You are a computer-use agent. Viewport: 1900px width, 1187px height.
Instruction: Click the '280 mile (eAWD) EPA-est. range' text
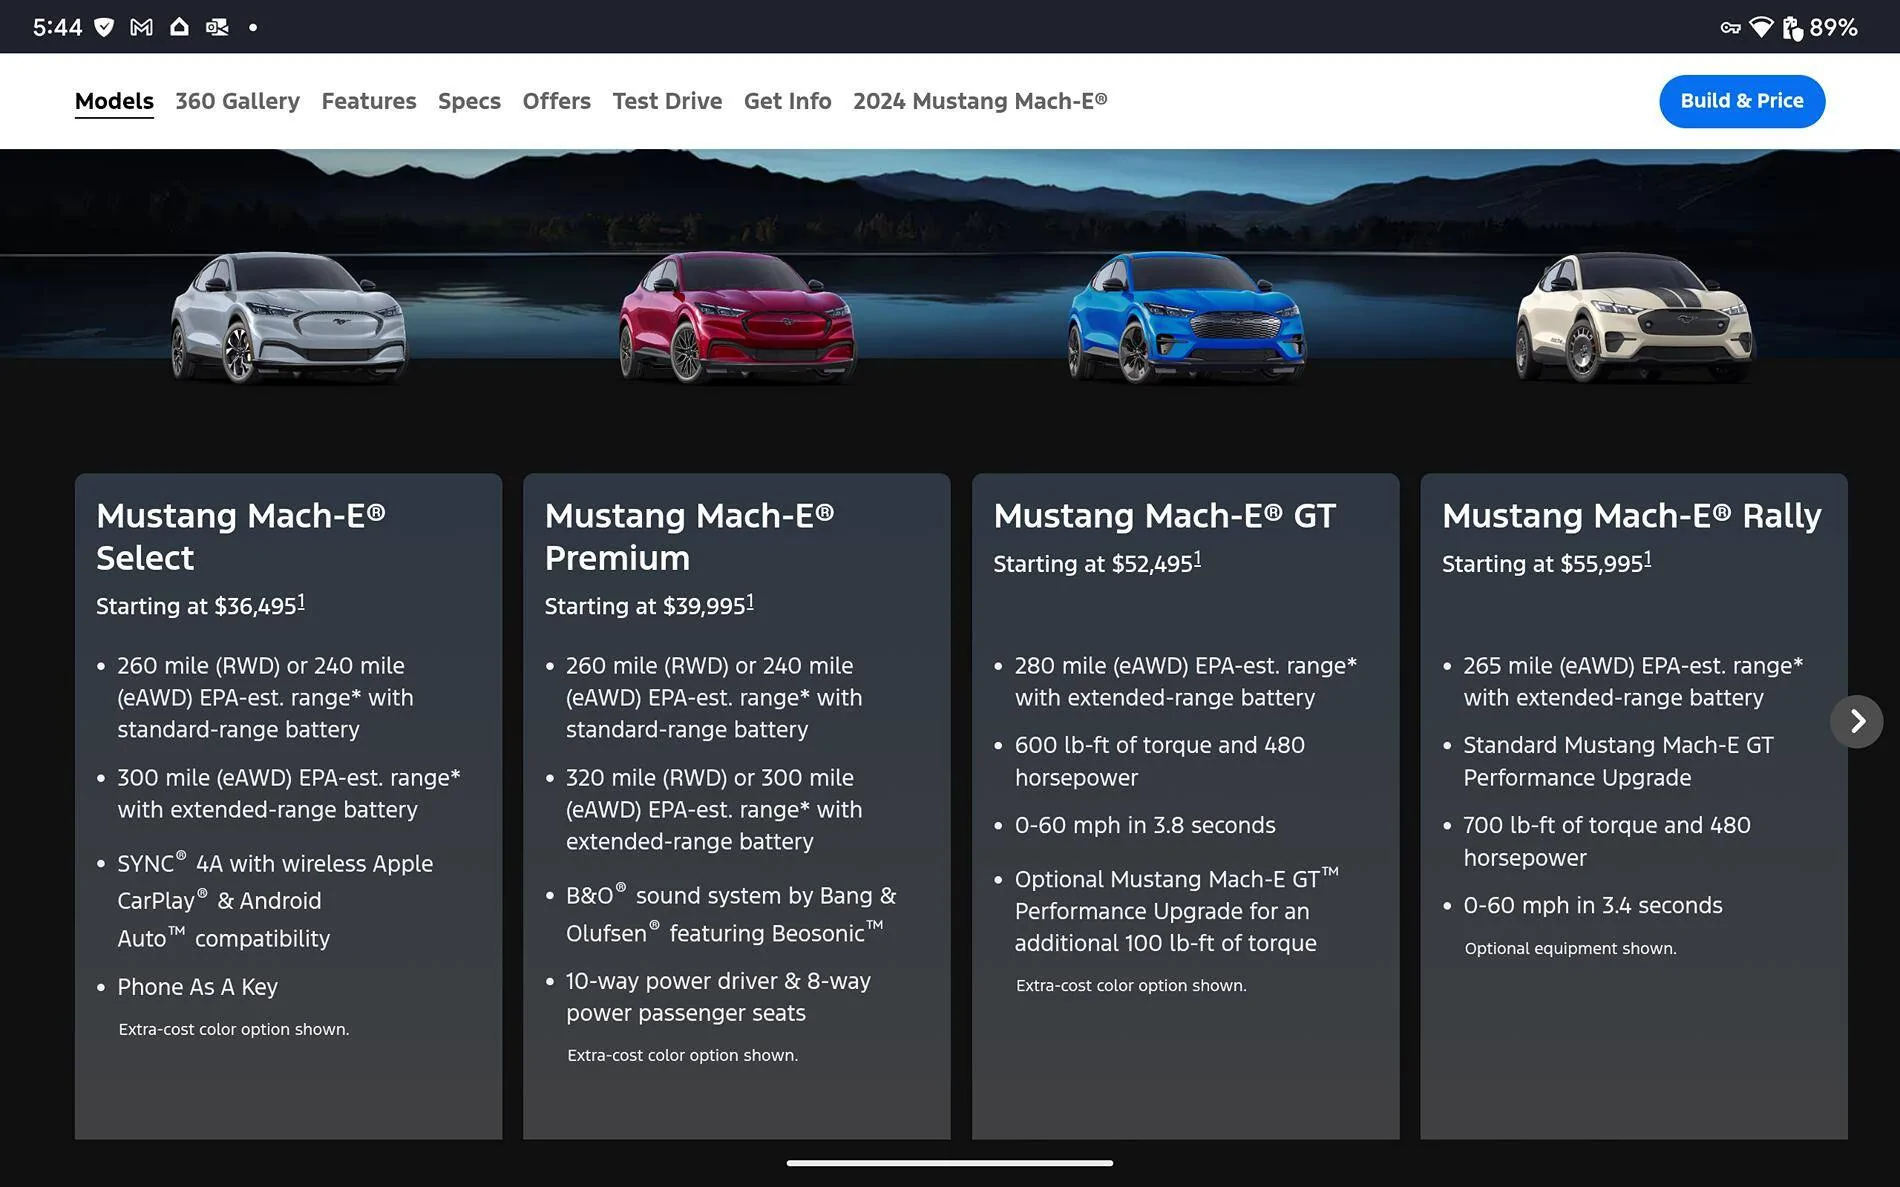(1186, 681)
